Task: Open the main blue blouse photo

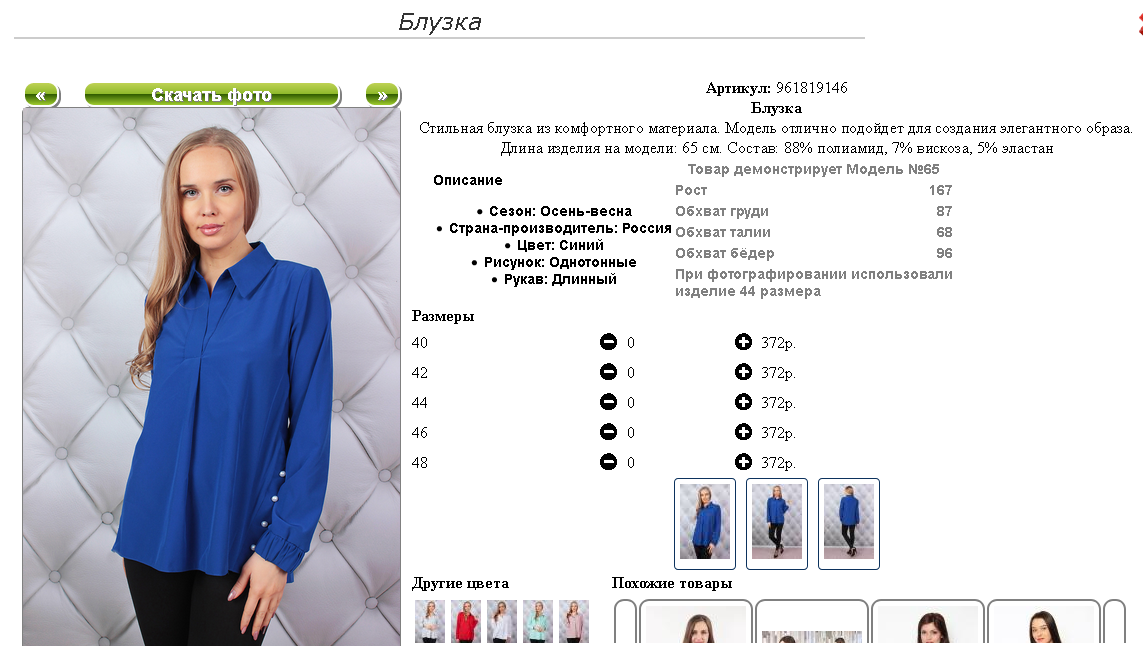Action: [211, 377]
